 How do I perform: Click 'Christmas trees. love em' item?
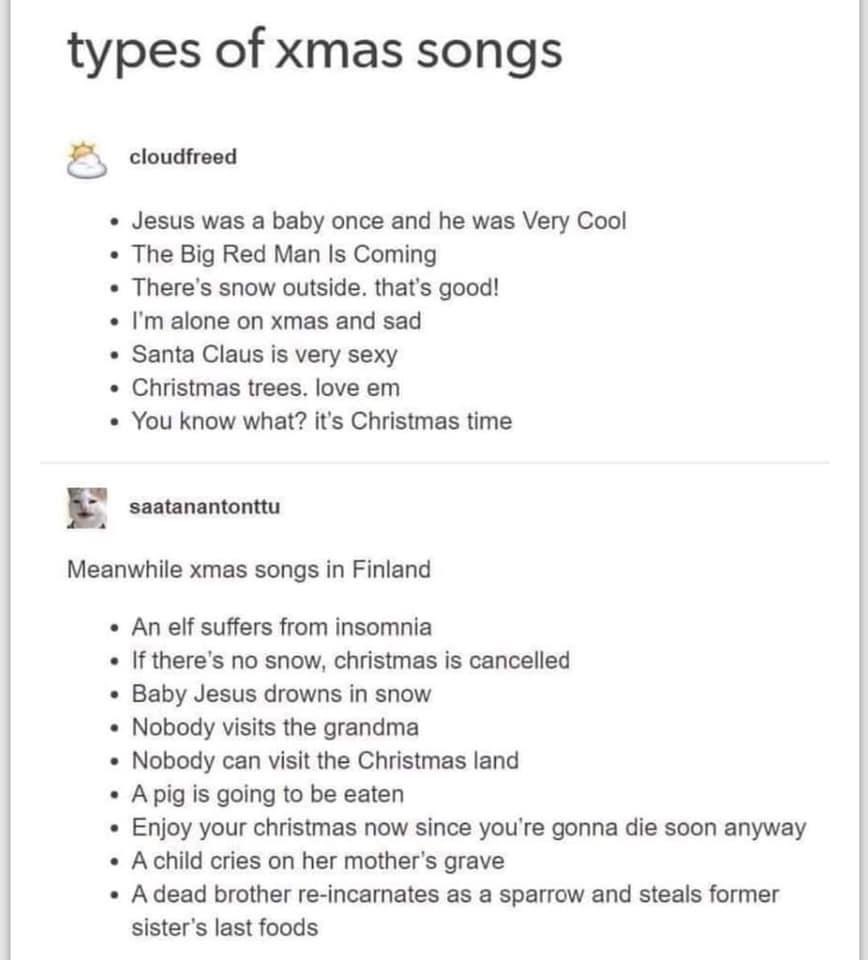[266, 388]
